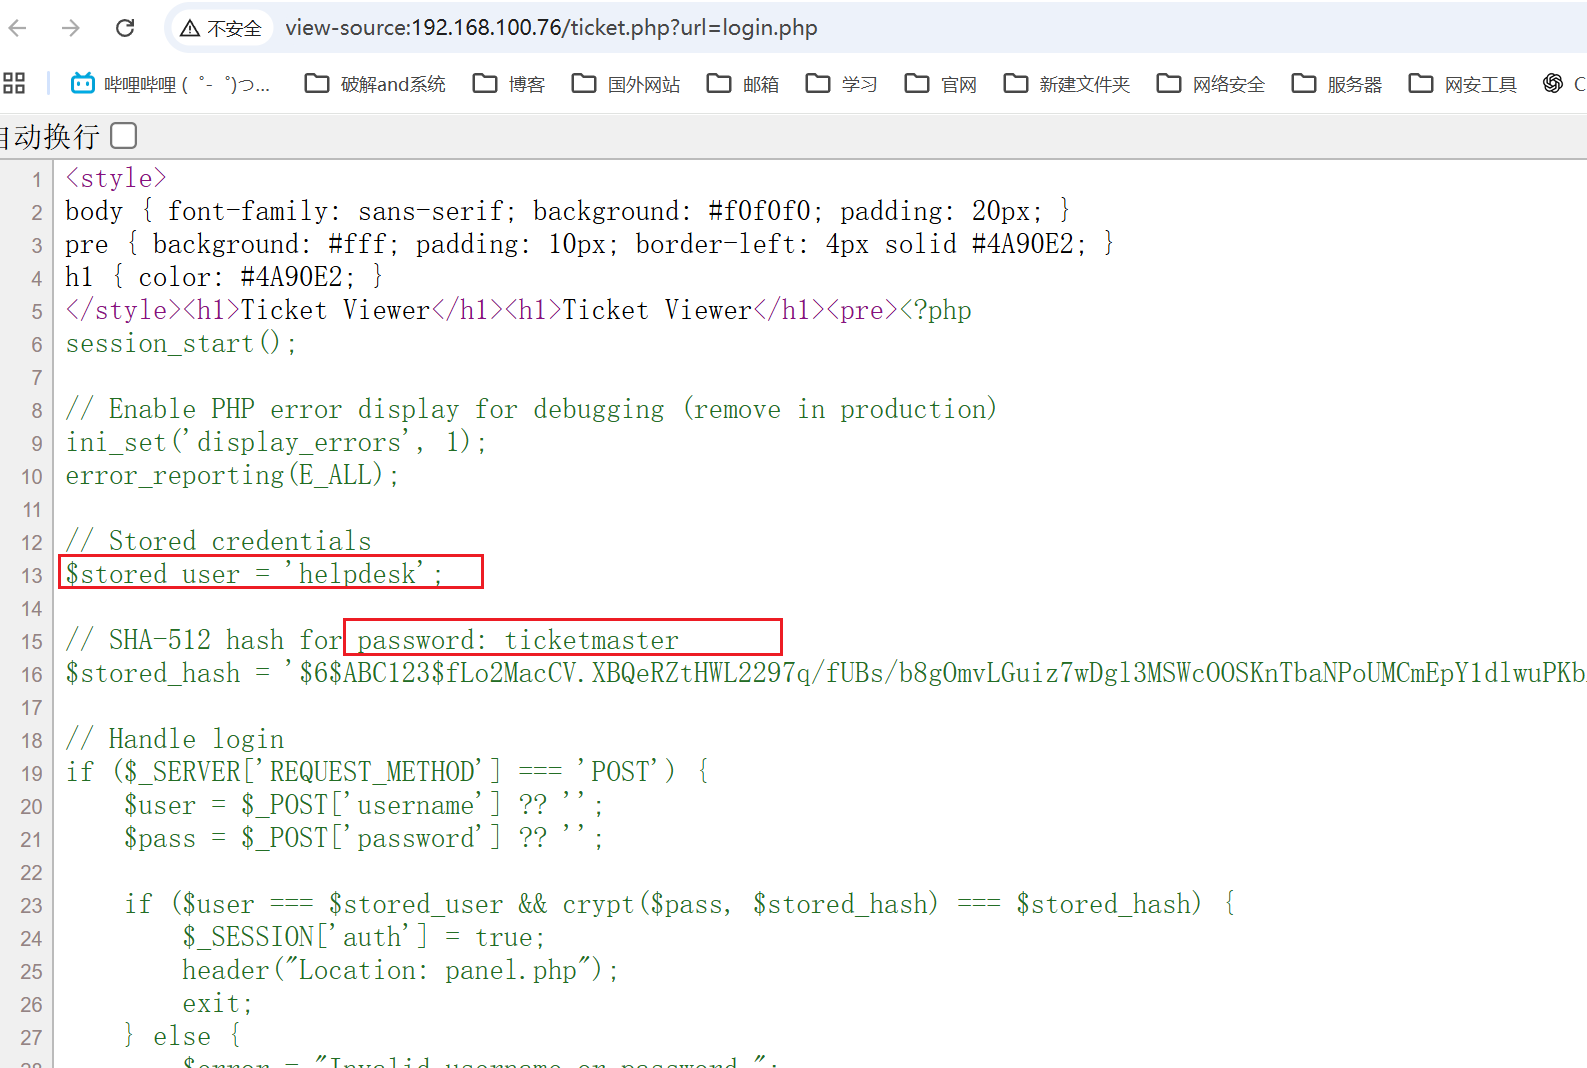Expand the 破解and系统 bookmark folder
1587x1068 pixels.
(375, 84)
